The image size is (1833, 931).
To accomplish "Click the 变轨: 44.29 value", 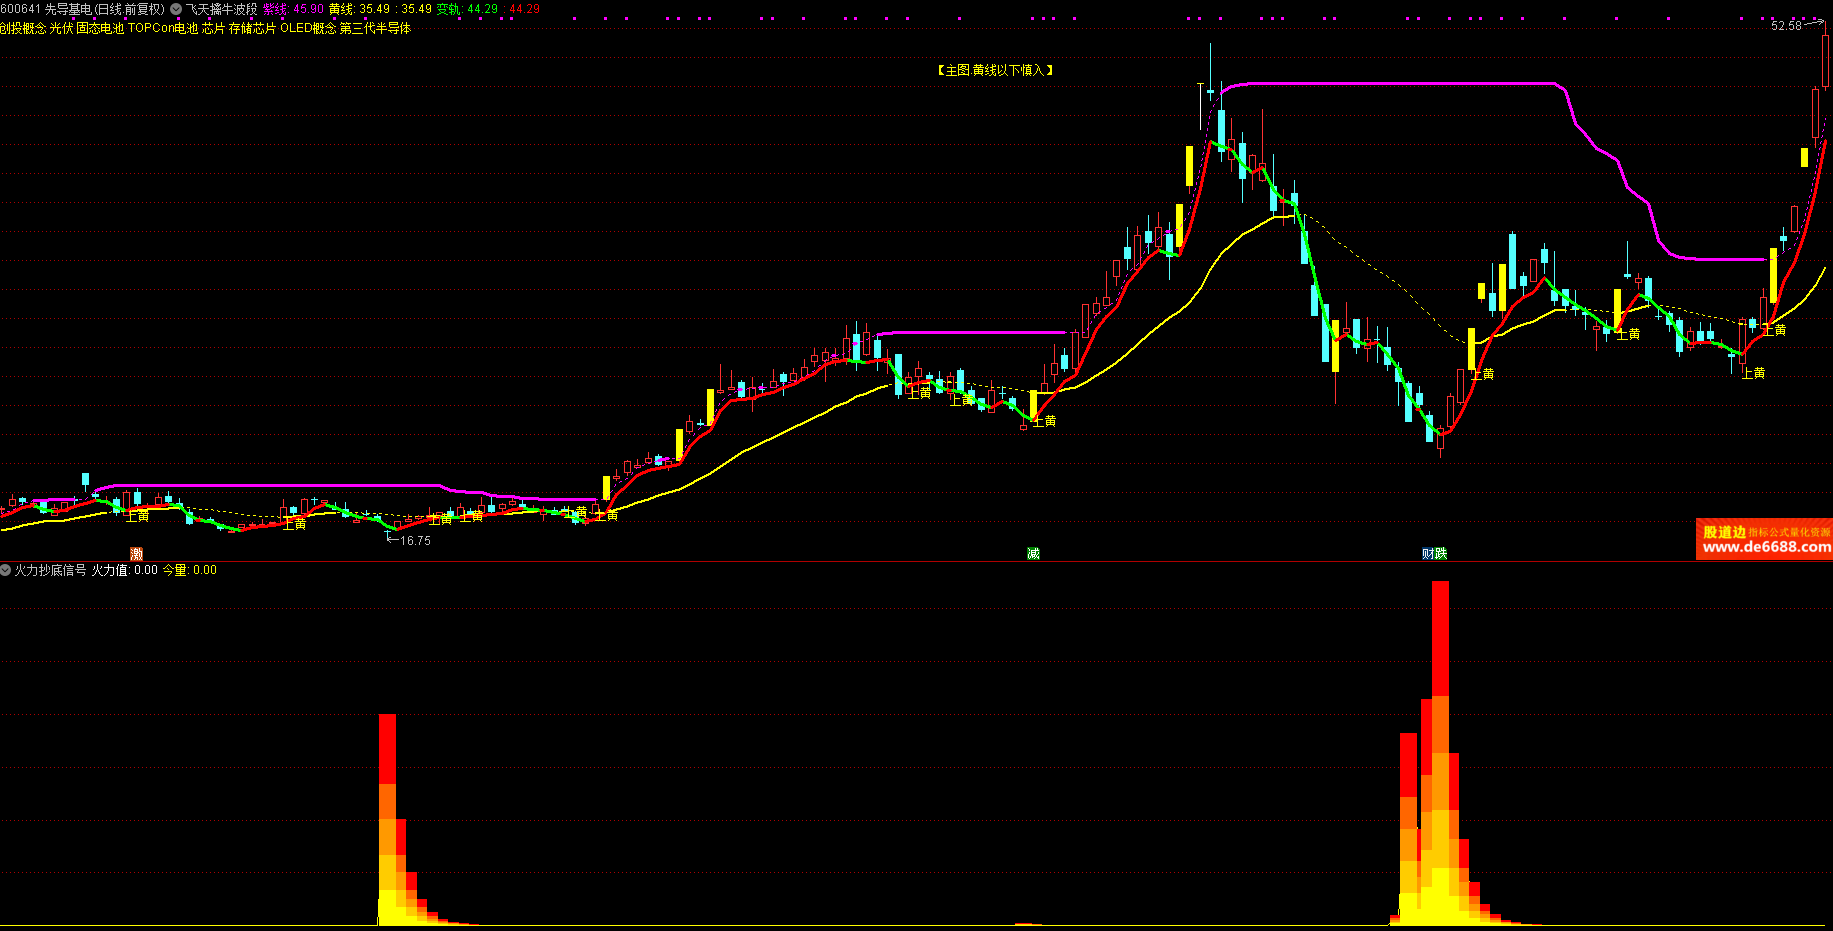I will click(468, 9).
